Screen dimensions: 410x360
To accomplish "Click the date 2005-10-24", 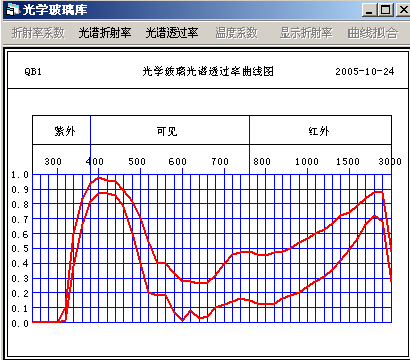I will (x=365, y=71).
